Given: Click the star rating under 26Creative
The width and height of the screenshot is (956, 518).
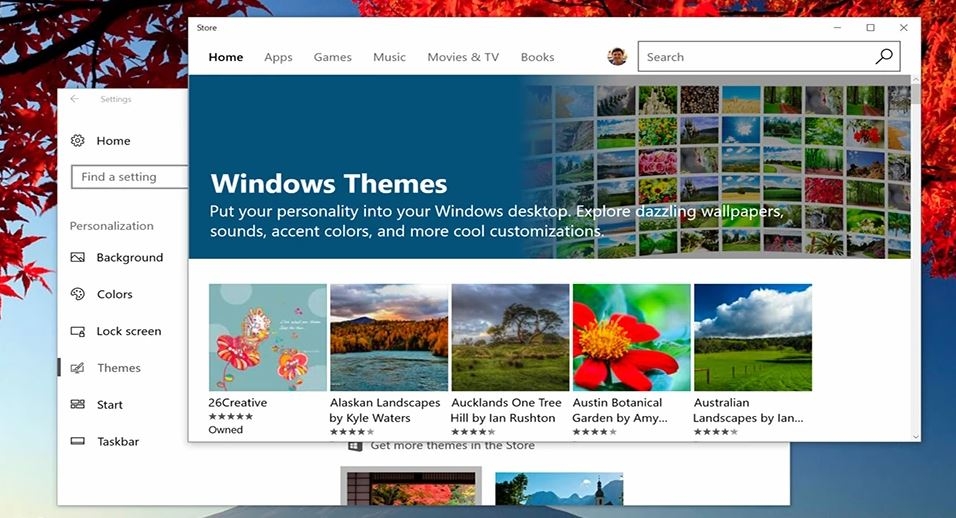Looking at the screenshot, I should tap(230, 416).
